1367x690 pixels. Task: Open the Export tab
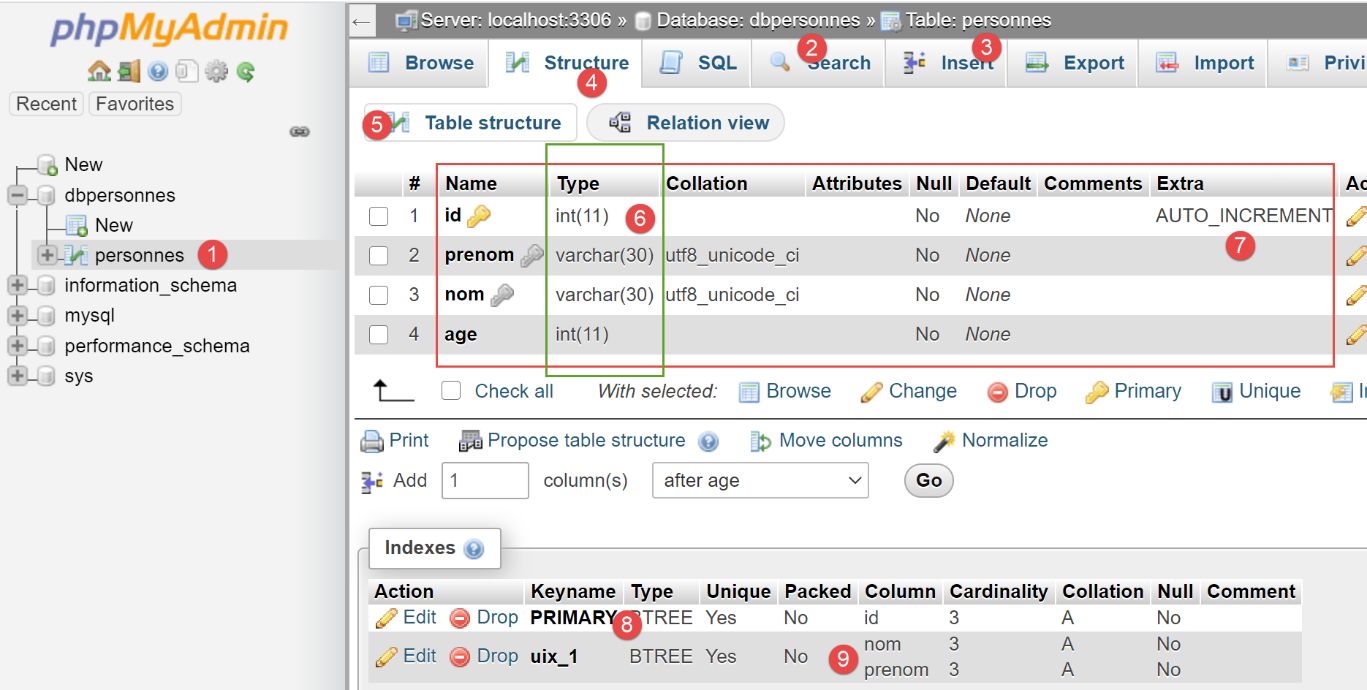[x=1075, y=63]
